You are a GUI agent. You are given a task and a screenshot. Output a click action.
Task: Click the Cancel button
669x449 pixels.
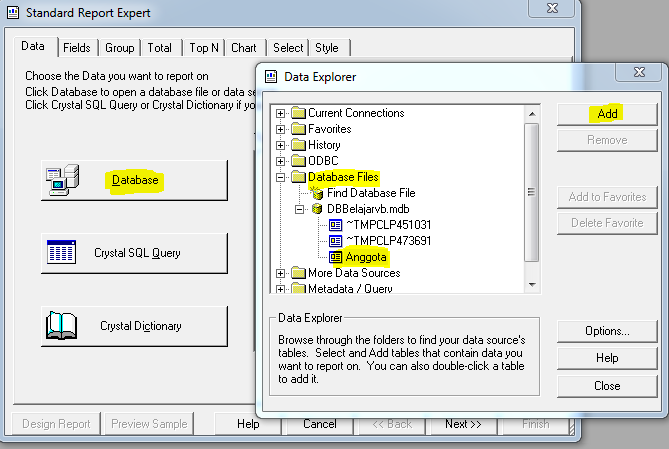[x=320, y=424]
